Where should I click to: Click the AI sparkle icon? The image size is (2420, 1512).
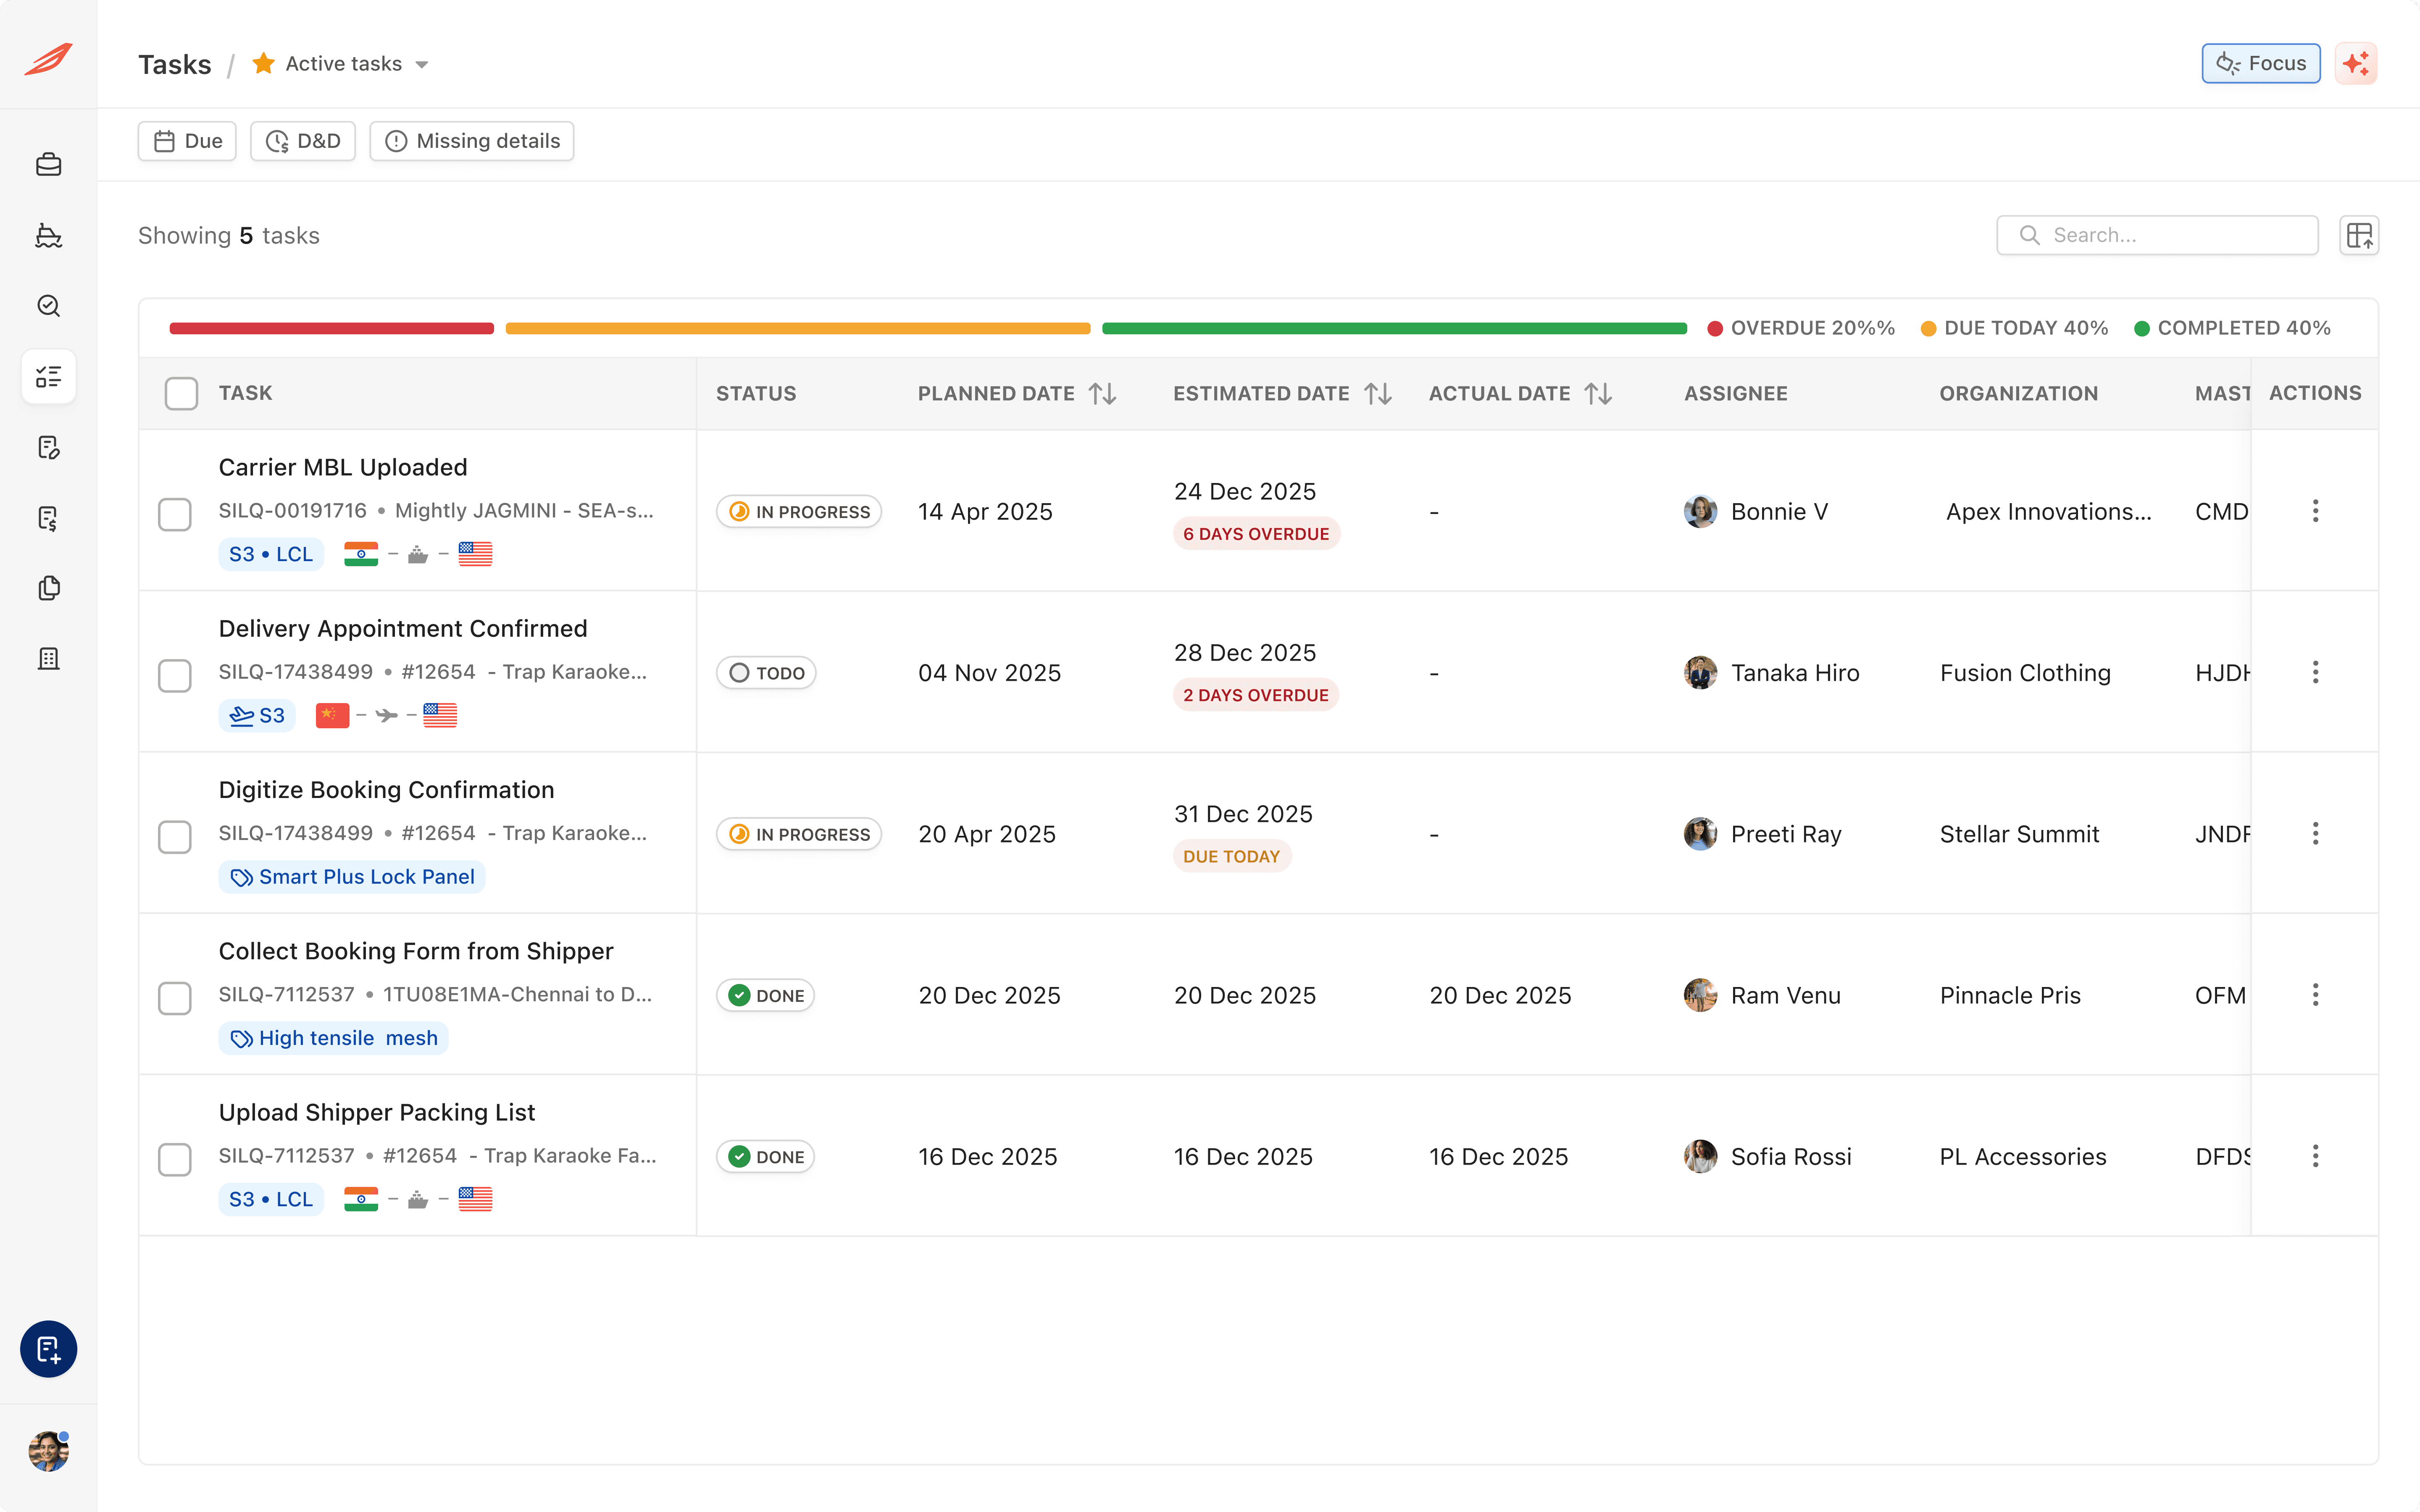[x=2356, y=64]
